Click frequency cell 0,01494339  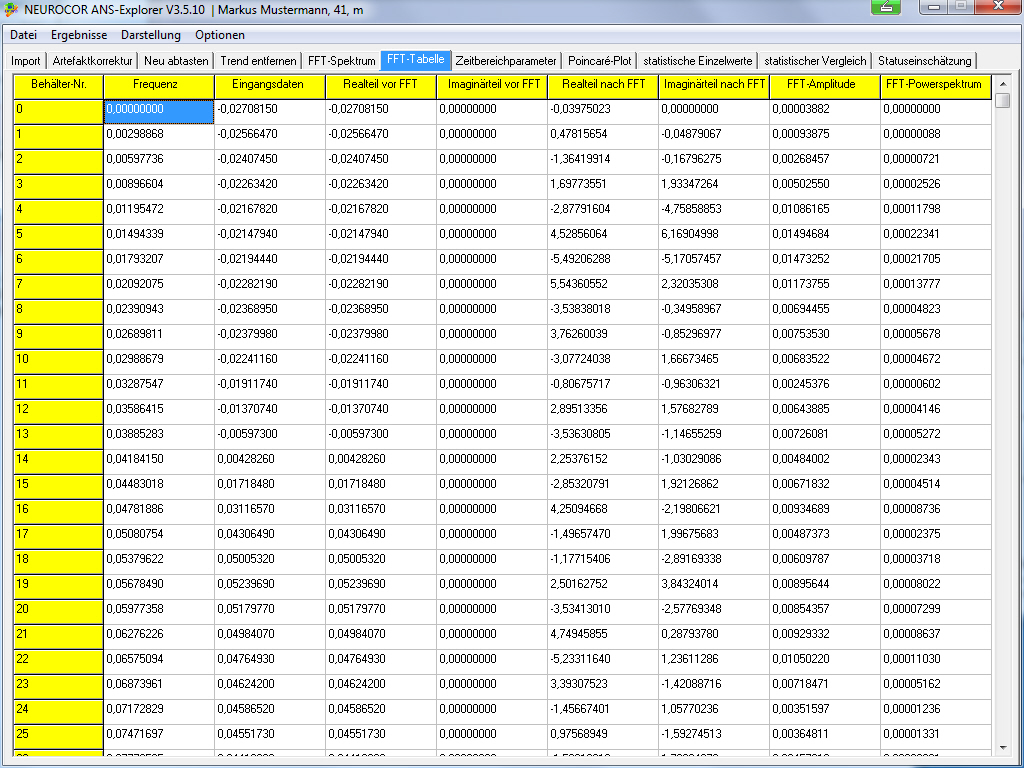click(159, 236)
